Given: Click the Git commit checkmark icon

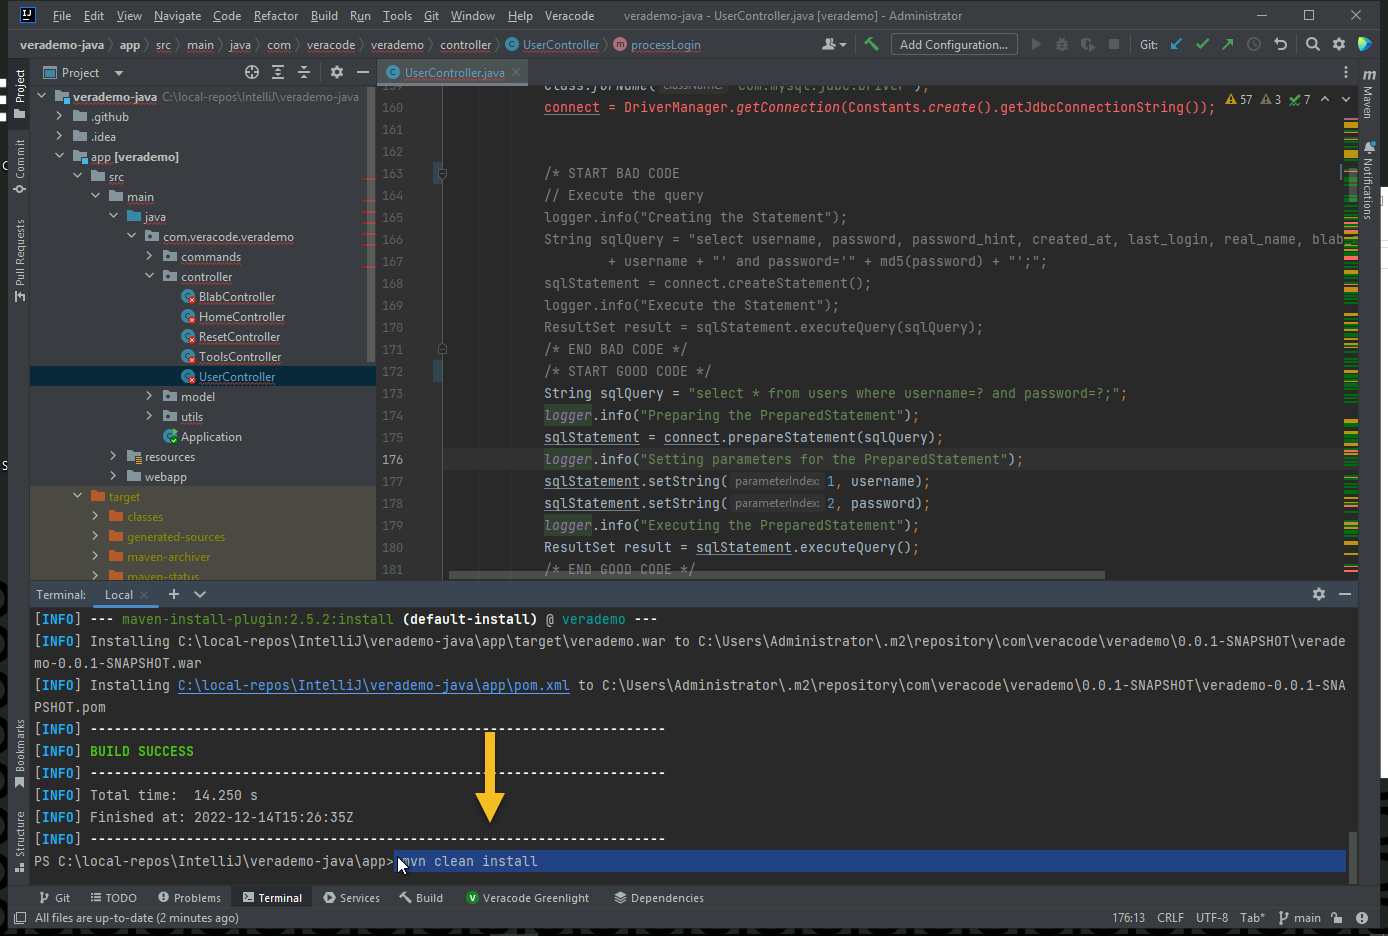Looking at the screenshot, I should (x=1202, y=44).
